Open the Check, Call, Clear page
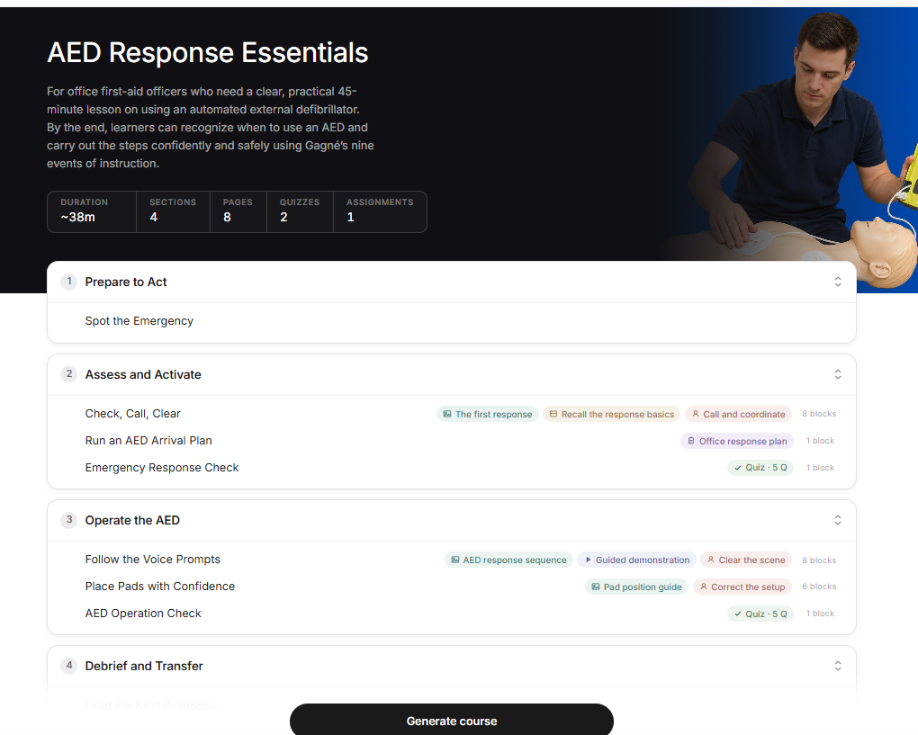This screenshot has width=918, height=735. [133, 413]
